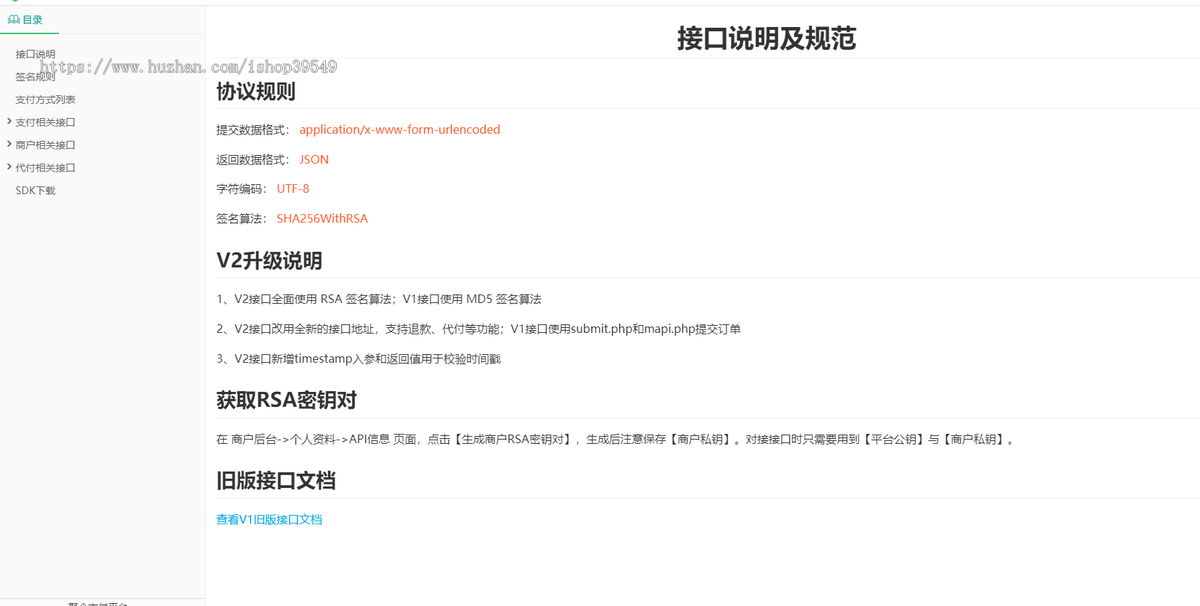Click the 旧版接口文档 heading
The height and width of the screenshot is (606, 1200).
pyautogui.click(x=276, y=481)
